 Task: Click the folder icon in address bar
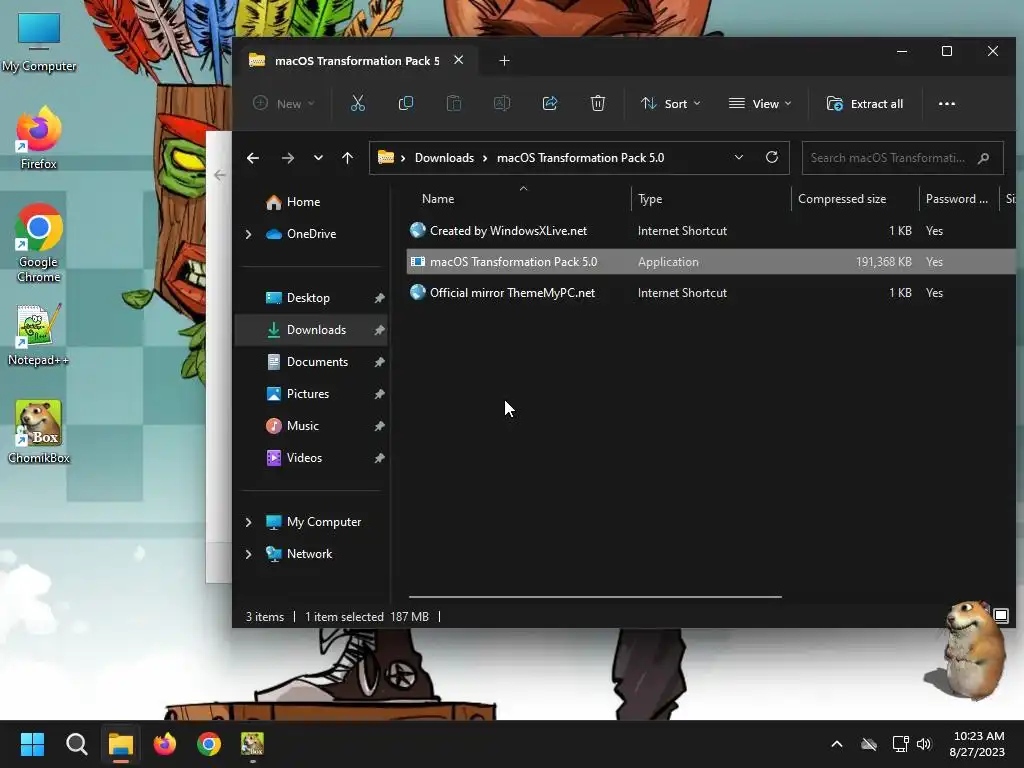[386, 157]
